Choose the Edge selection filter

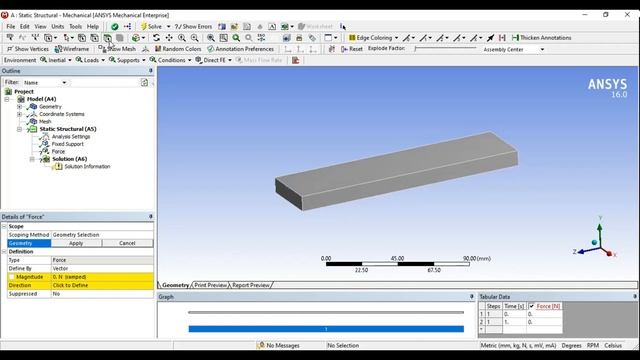pos(94,38)
